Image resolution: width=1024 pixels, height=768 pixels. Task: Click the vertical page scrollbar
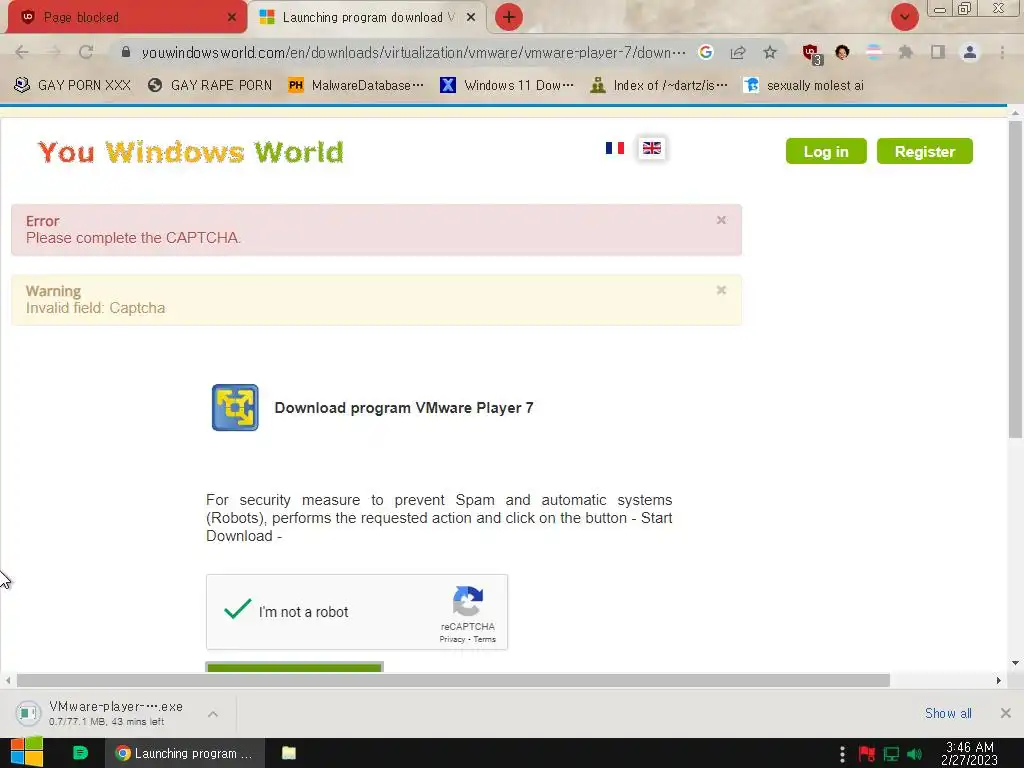pos(1015,279)
